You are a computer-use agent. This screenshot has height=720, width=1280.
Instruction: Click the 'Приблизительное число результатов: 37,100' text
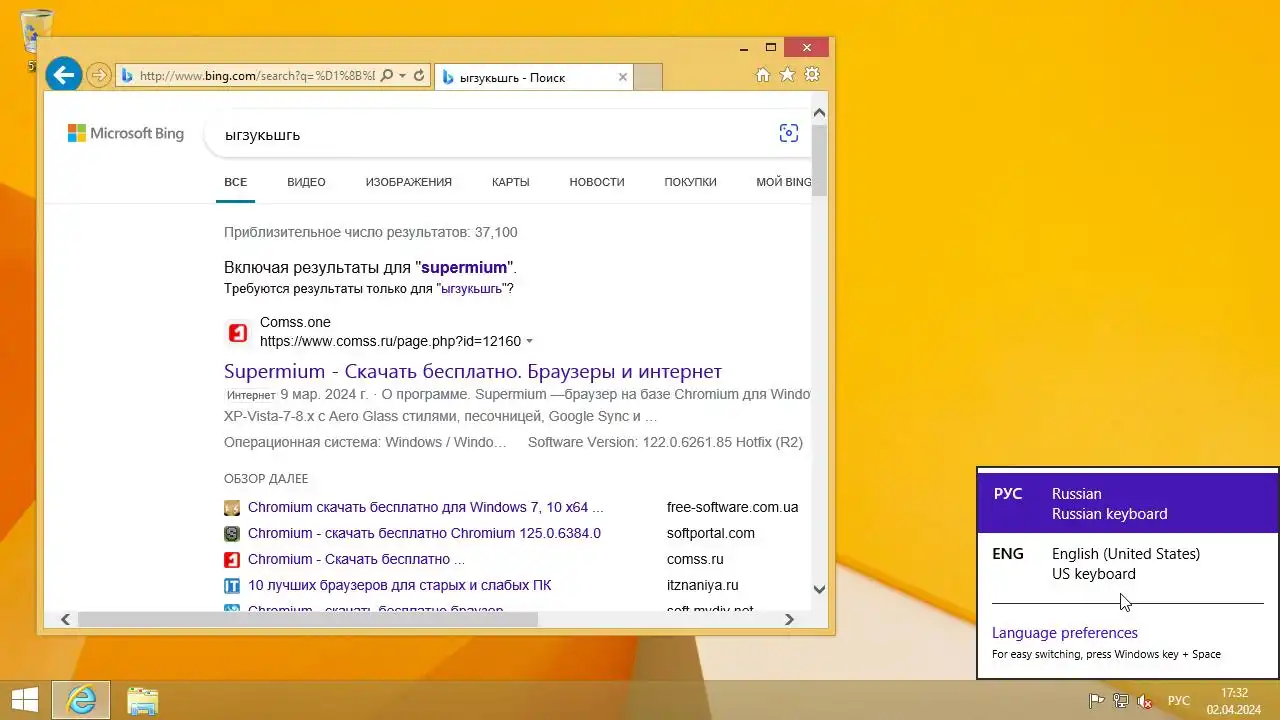371,232
